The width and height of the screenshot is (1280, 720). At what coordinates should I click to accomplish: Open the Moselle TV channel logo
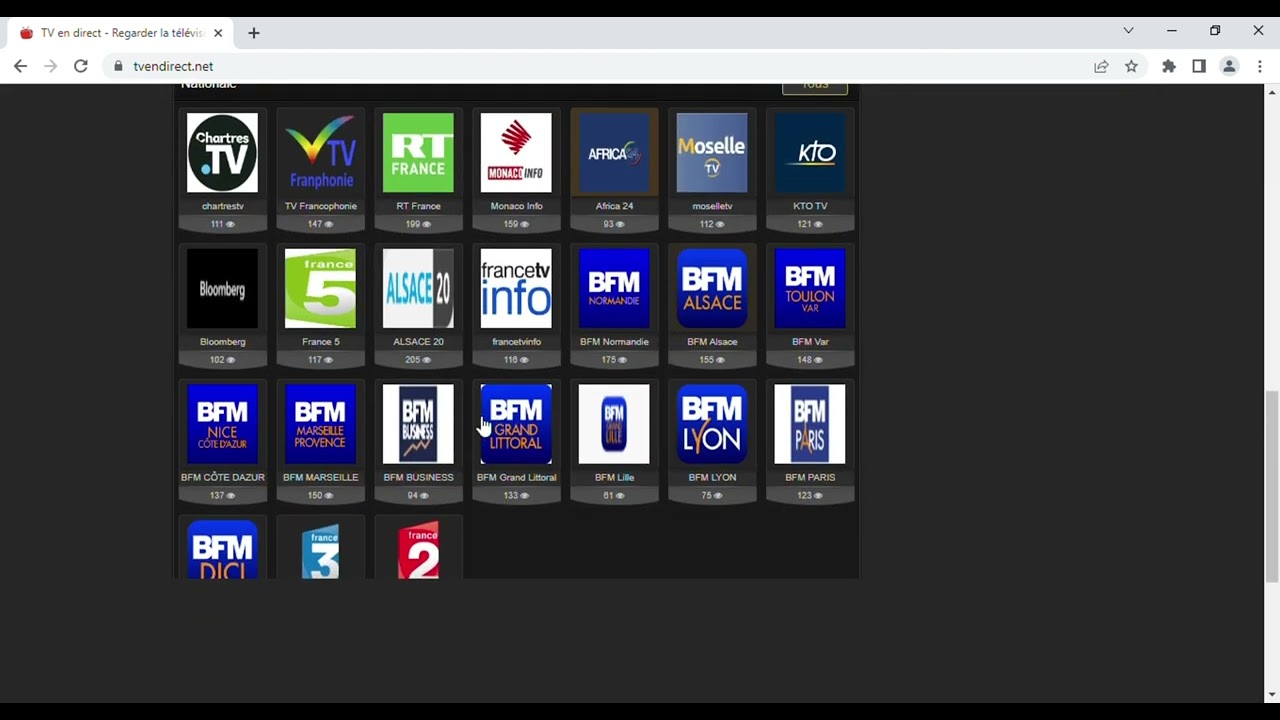712,152
